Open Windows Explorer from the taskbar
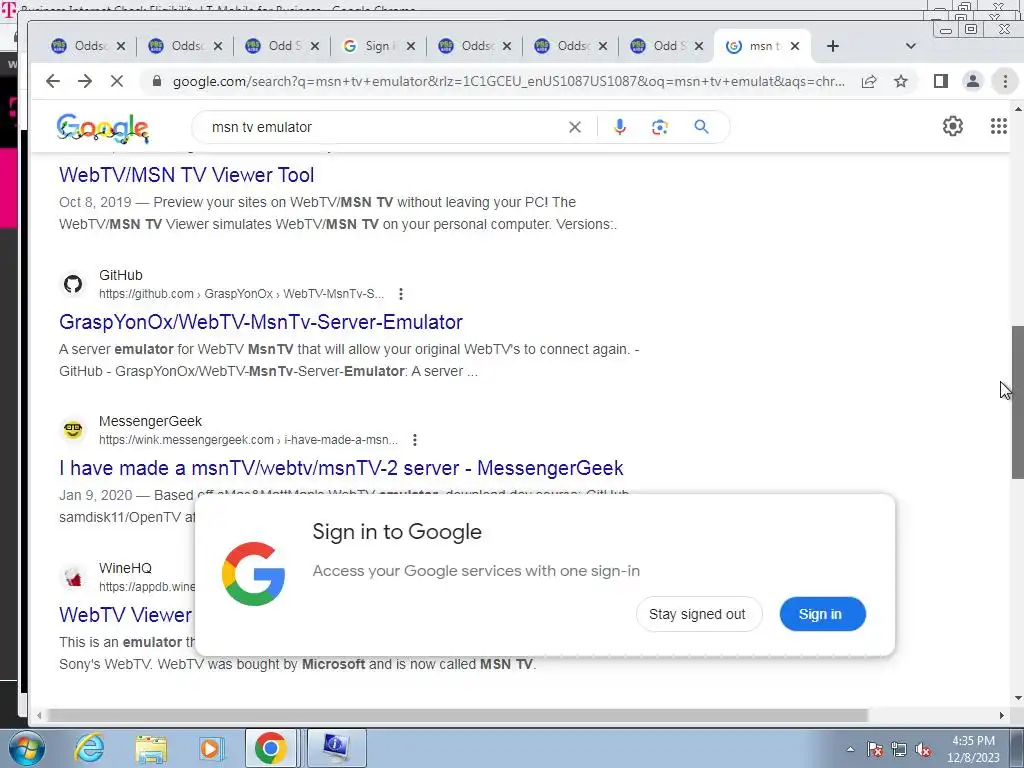The width and height of the screenshot is (1024, 768). [x=151, y=748]
